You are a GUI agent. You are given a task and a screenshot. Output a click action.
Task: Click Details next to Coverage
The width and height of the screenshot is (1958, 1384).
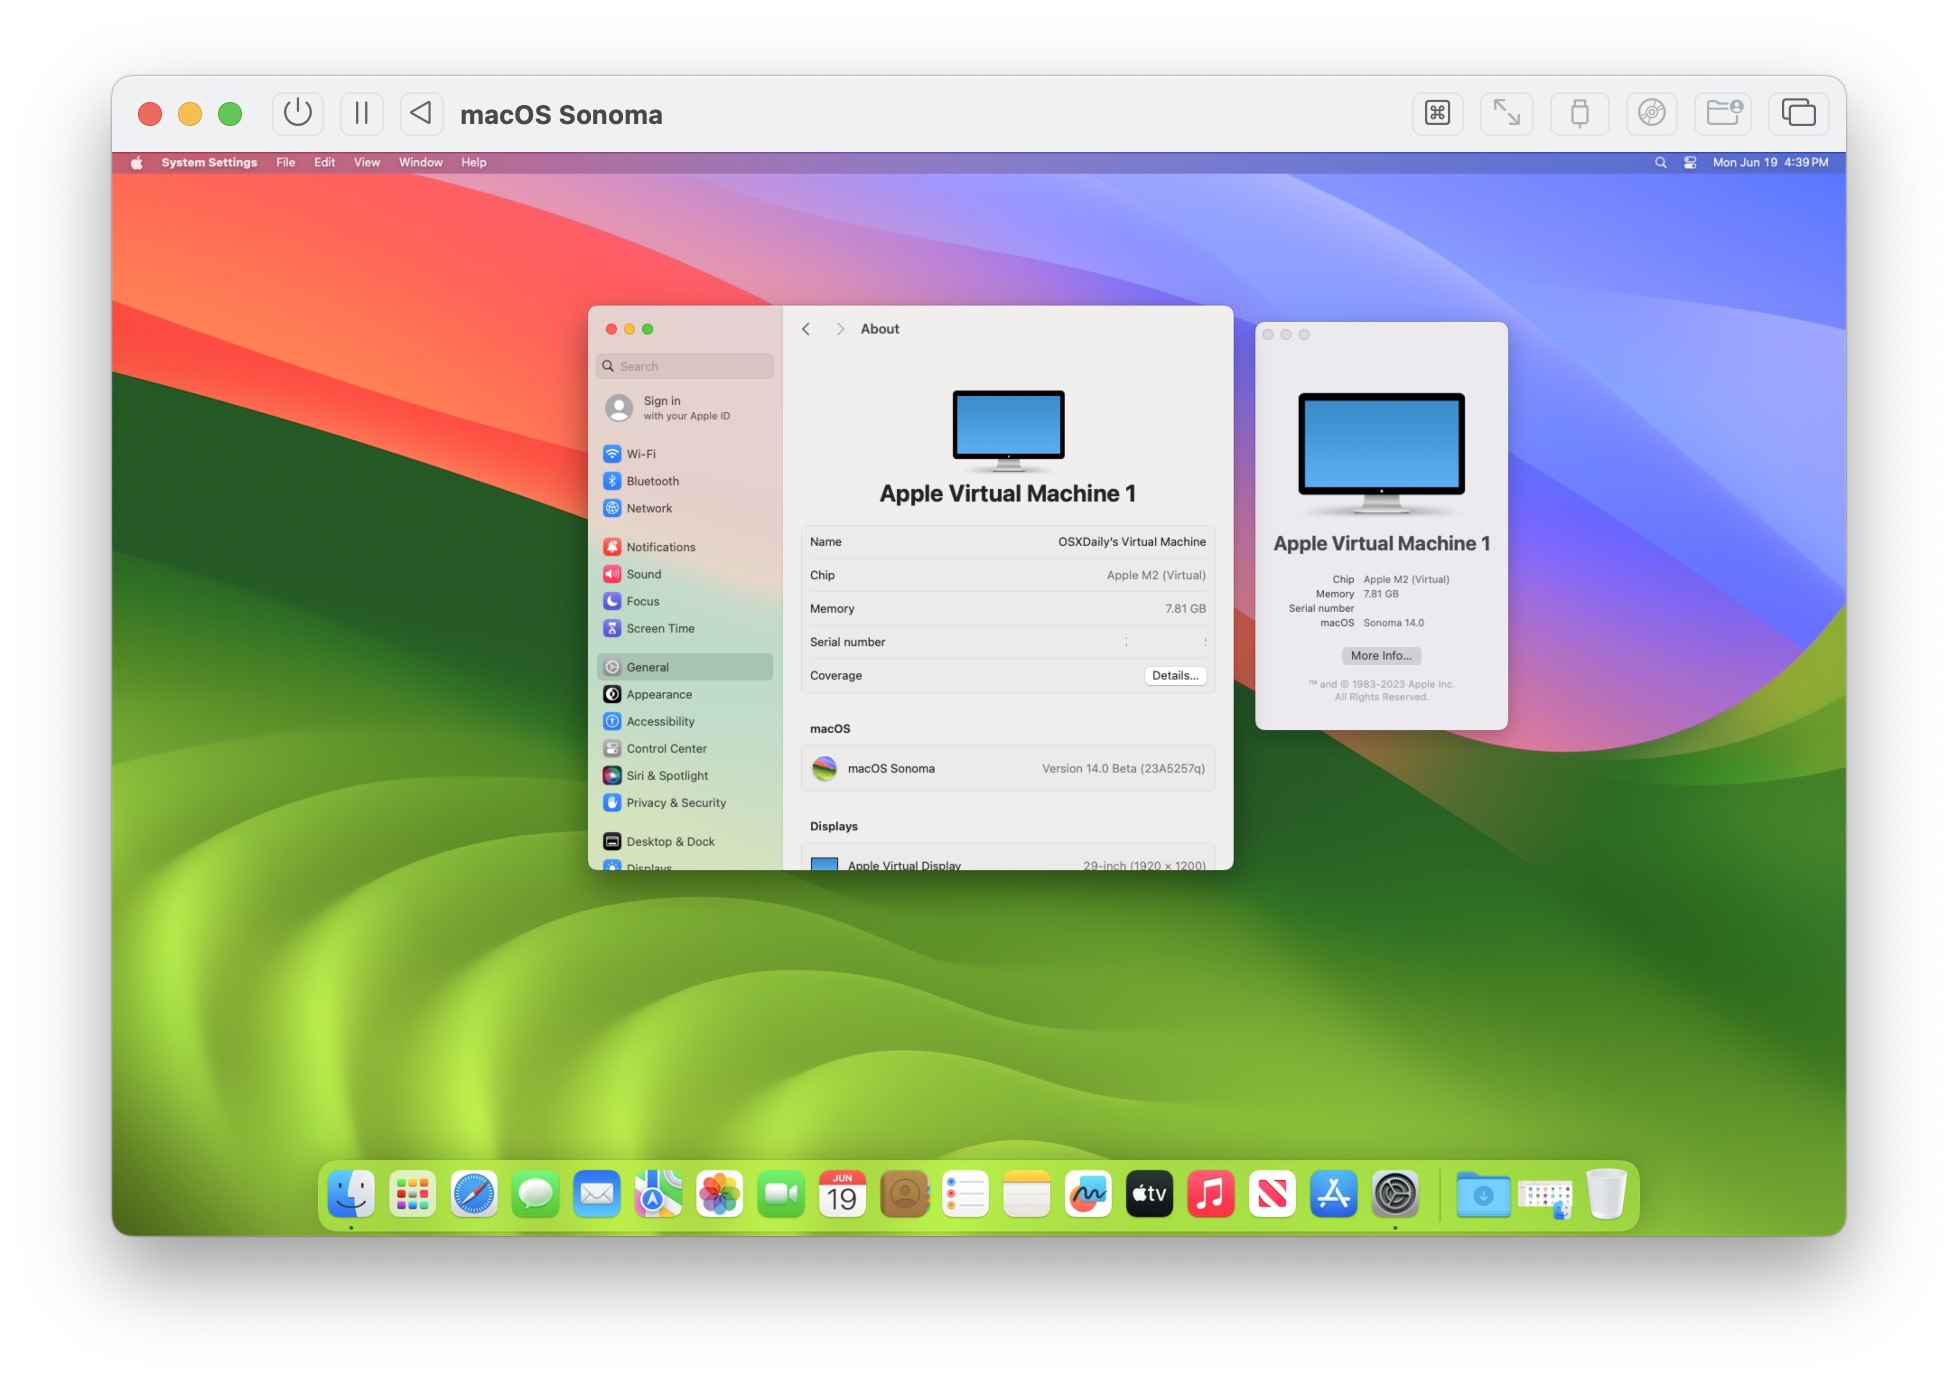click(x=1175, y=675)
